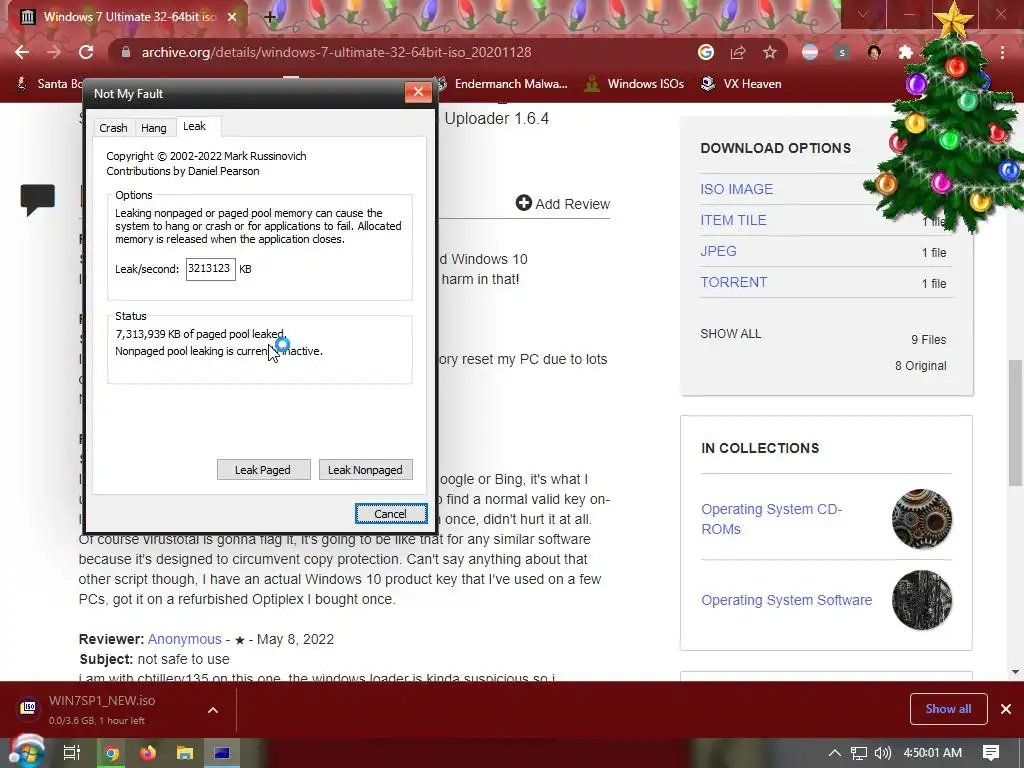The height and width of the screenshot is (768, 1024).
Task: Click the 8 Original files link
Action: [x=920, y=366]
